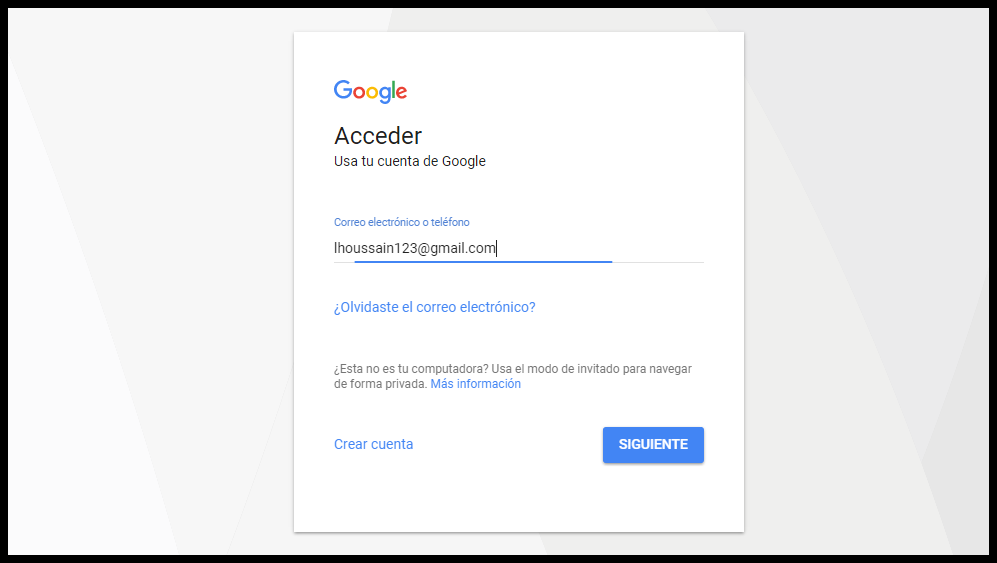Follow the Más información link
The height and width of the screenshot is (563, 997).
click(475, 384)
